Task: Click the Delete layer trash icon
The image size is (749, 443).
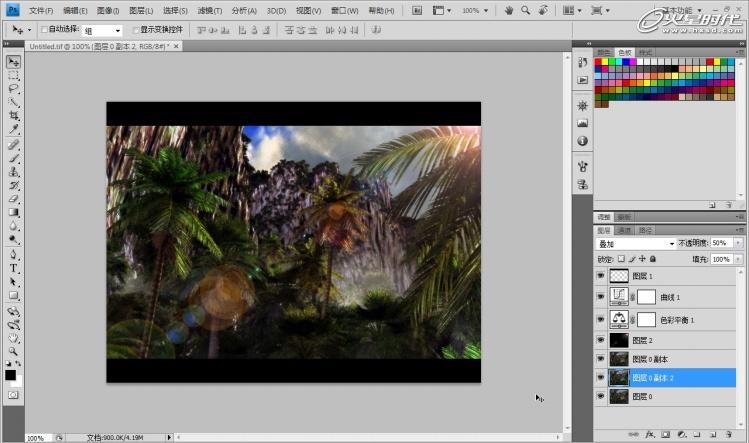Action: [x=728, y=434]
